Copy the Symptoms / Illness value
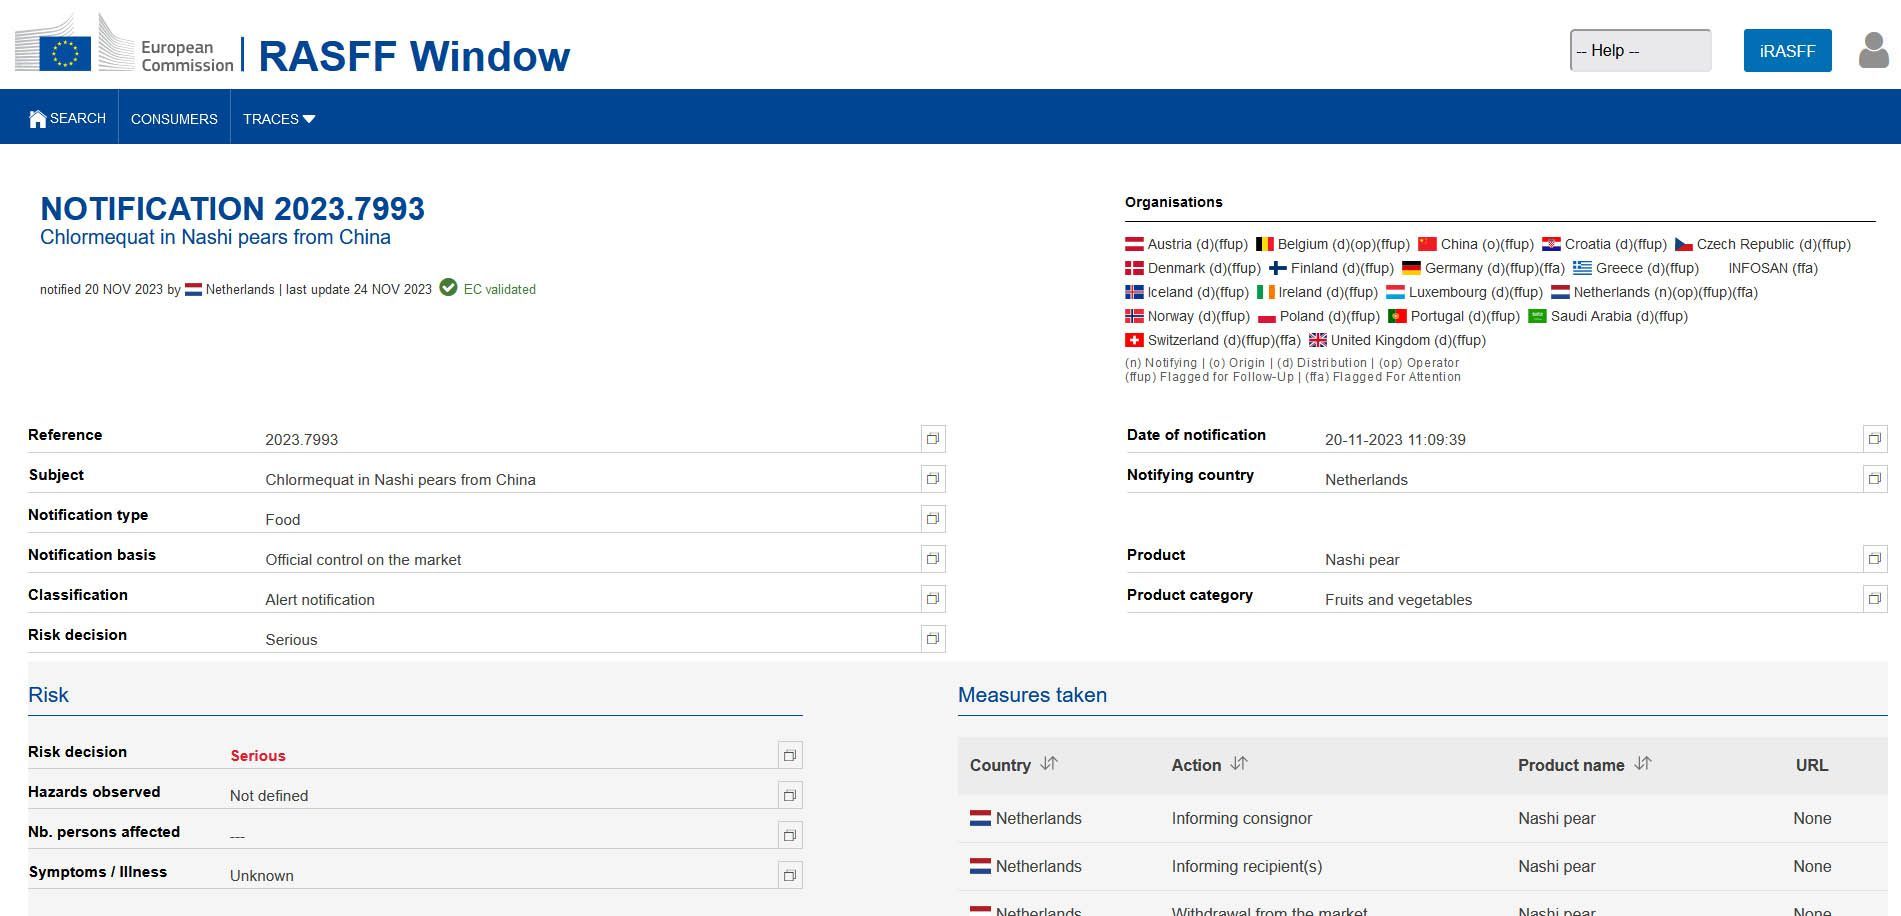This screenshot has height=916, width=1901. [790, 875]
